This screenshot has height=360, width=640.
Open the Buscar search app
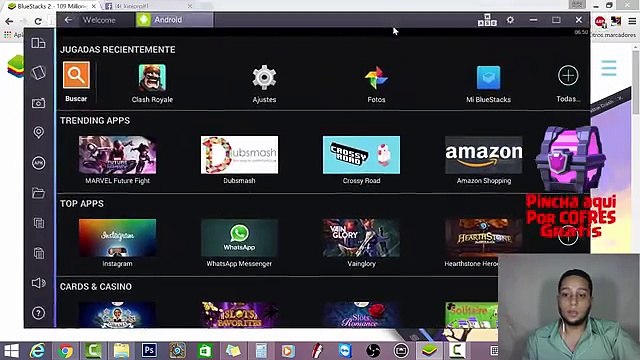(x=76, y=76)
